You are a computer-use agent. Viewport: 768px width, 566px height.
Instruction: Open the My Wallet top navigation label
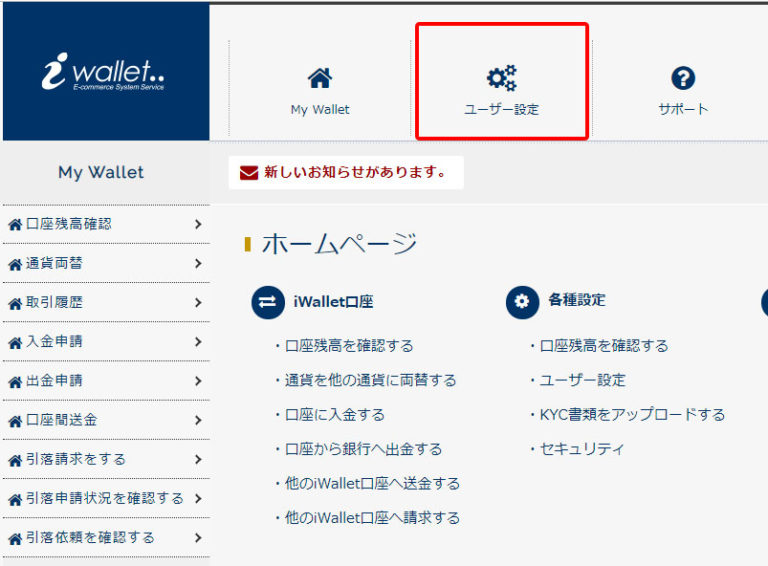(x=320, y=109)
